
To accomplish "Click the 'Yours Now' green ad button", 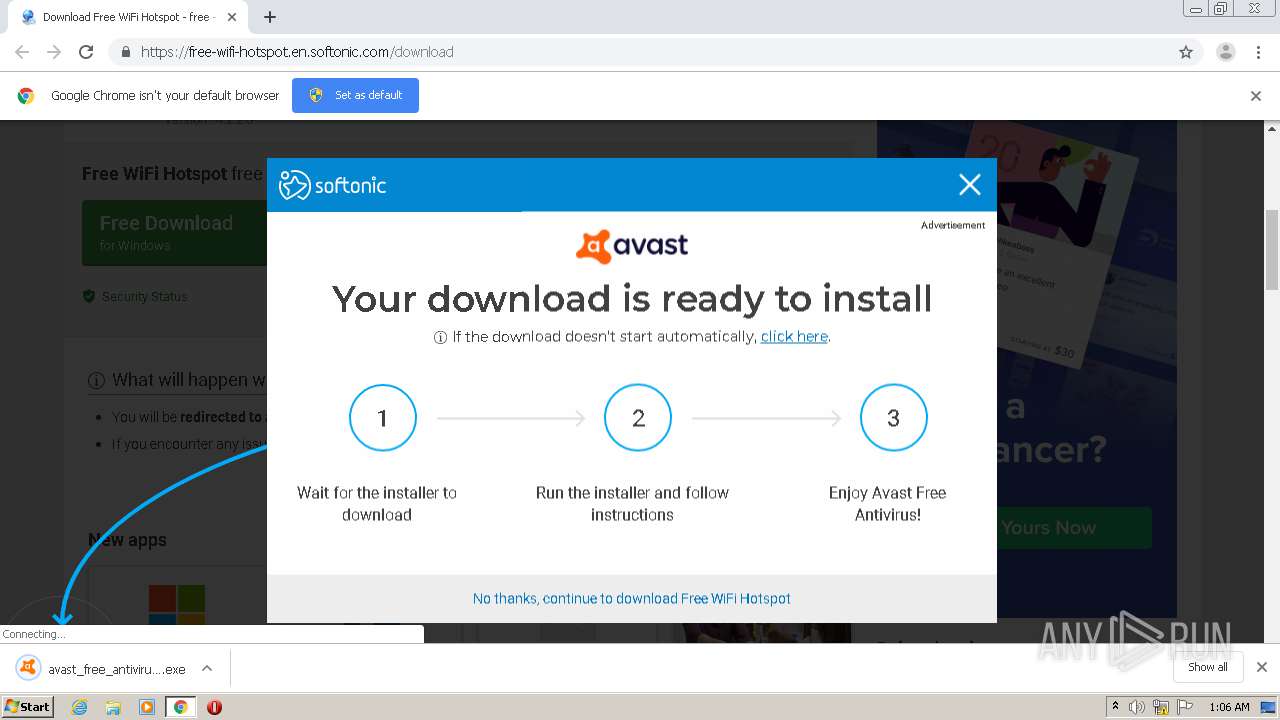I will click(1074, 527).
